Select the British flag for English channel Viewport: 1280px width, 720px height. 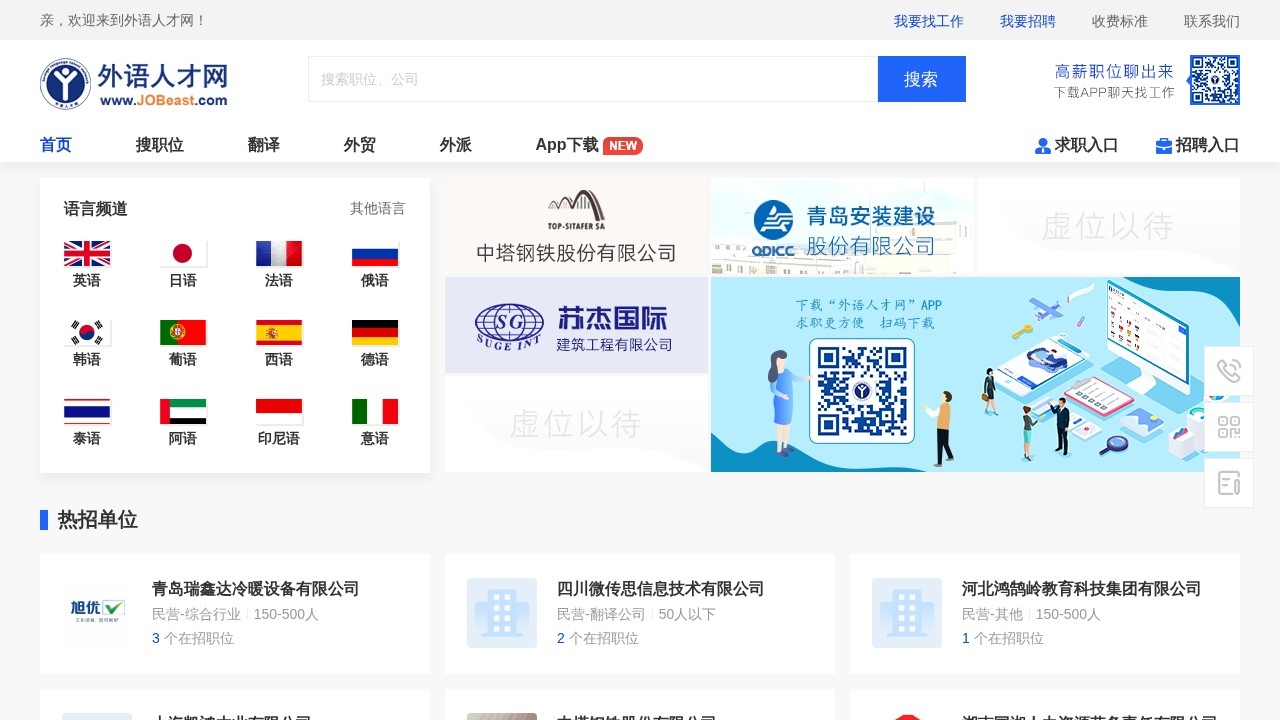[87, 253]
